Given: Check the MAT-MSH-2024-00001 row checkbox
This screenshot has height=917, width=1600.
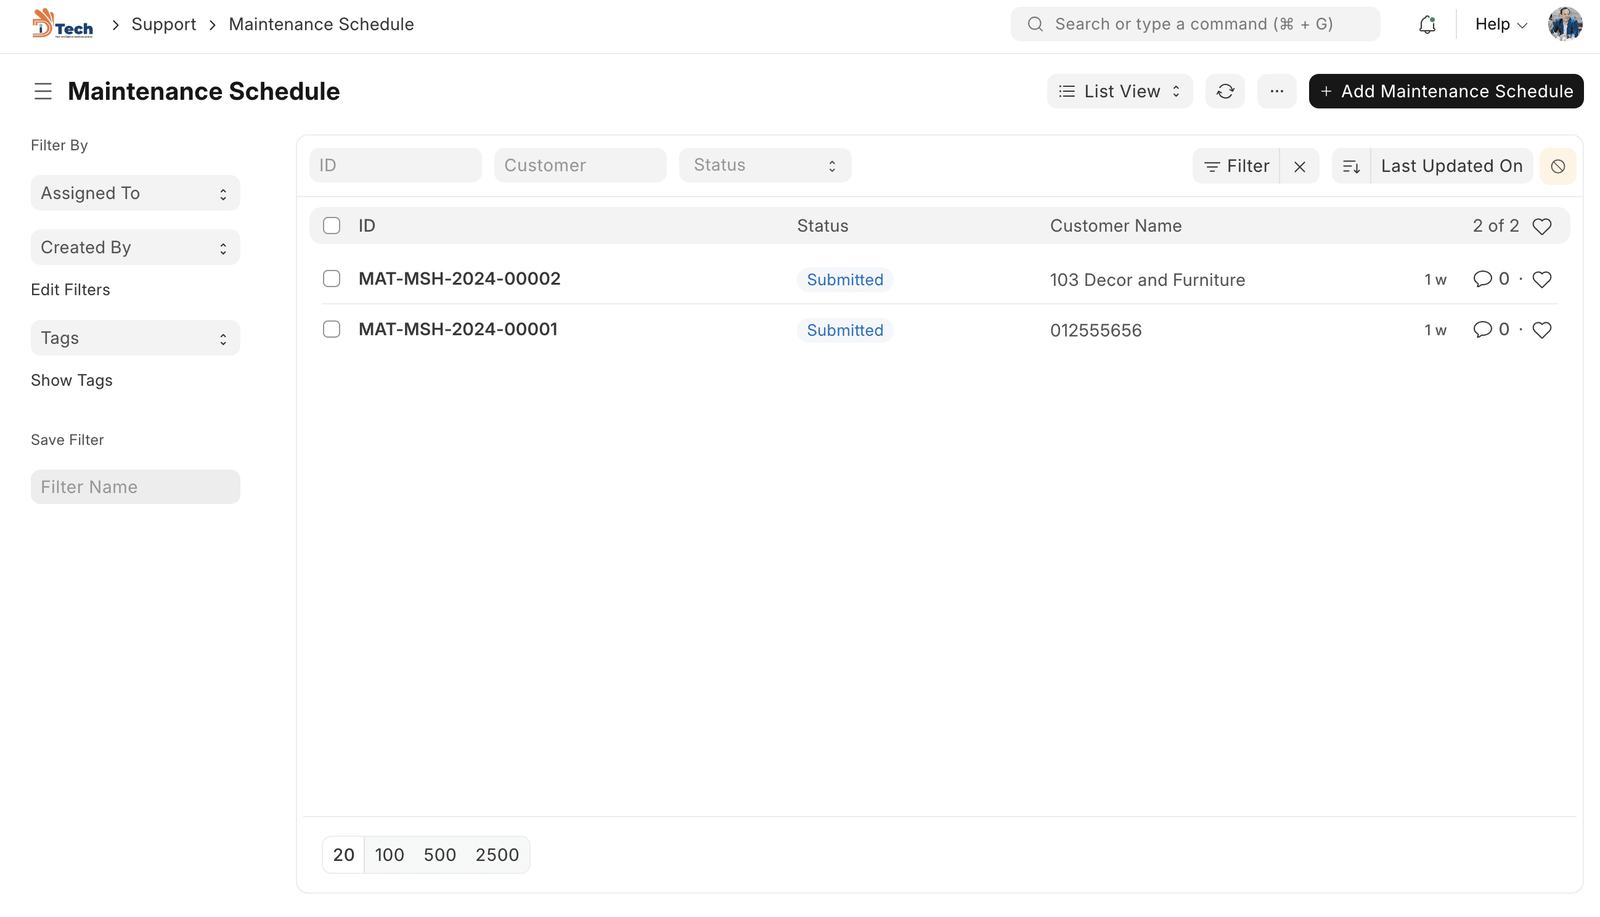Looking at the screenshot, I should point(332,329).
